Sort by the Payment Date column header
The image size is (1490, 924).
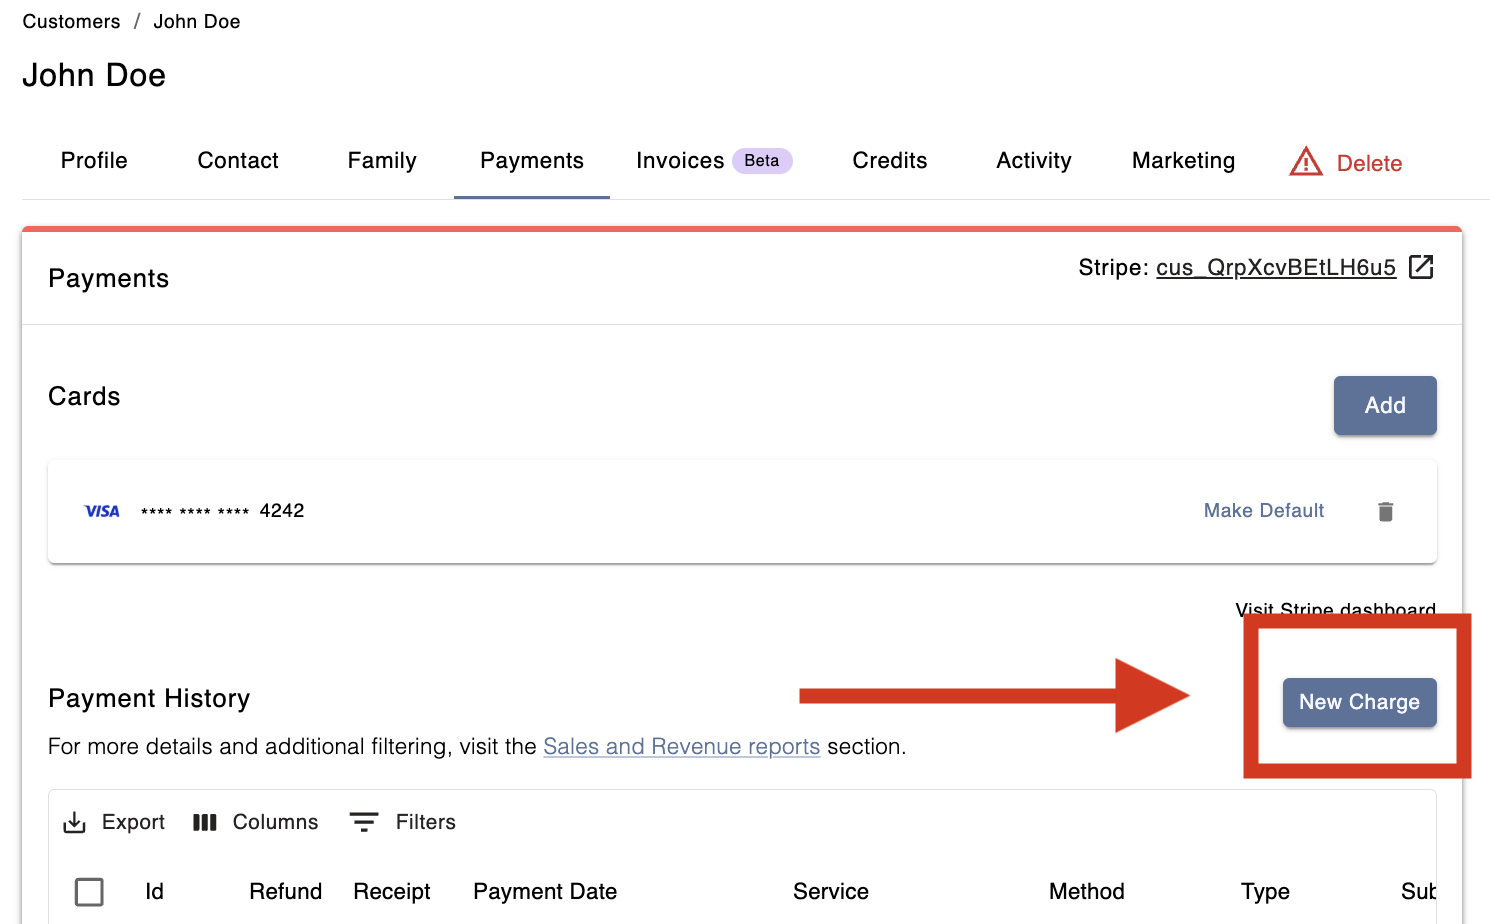click(545, 891)
